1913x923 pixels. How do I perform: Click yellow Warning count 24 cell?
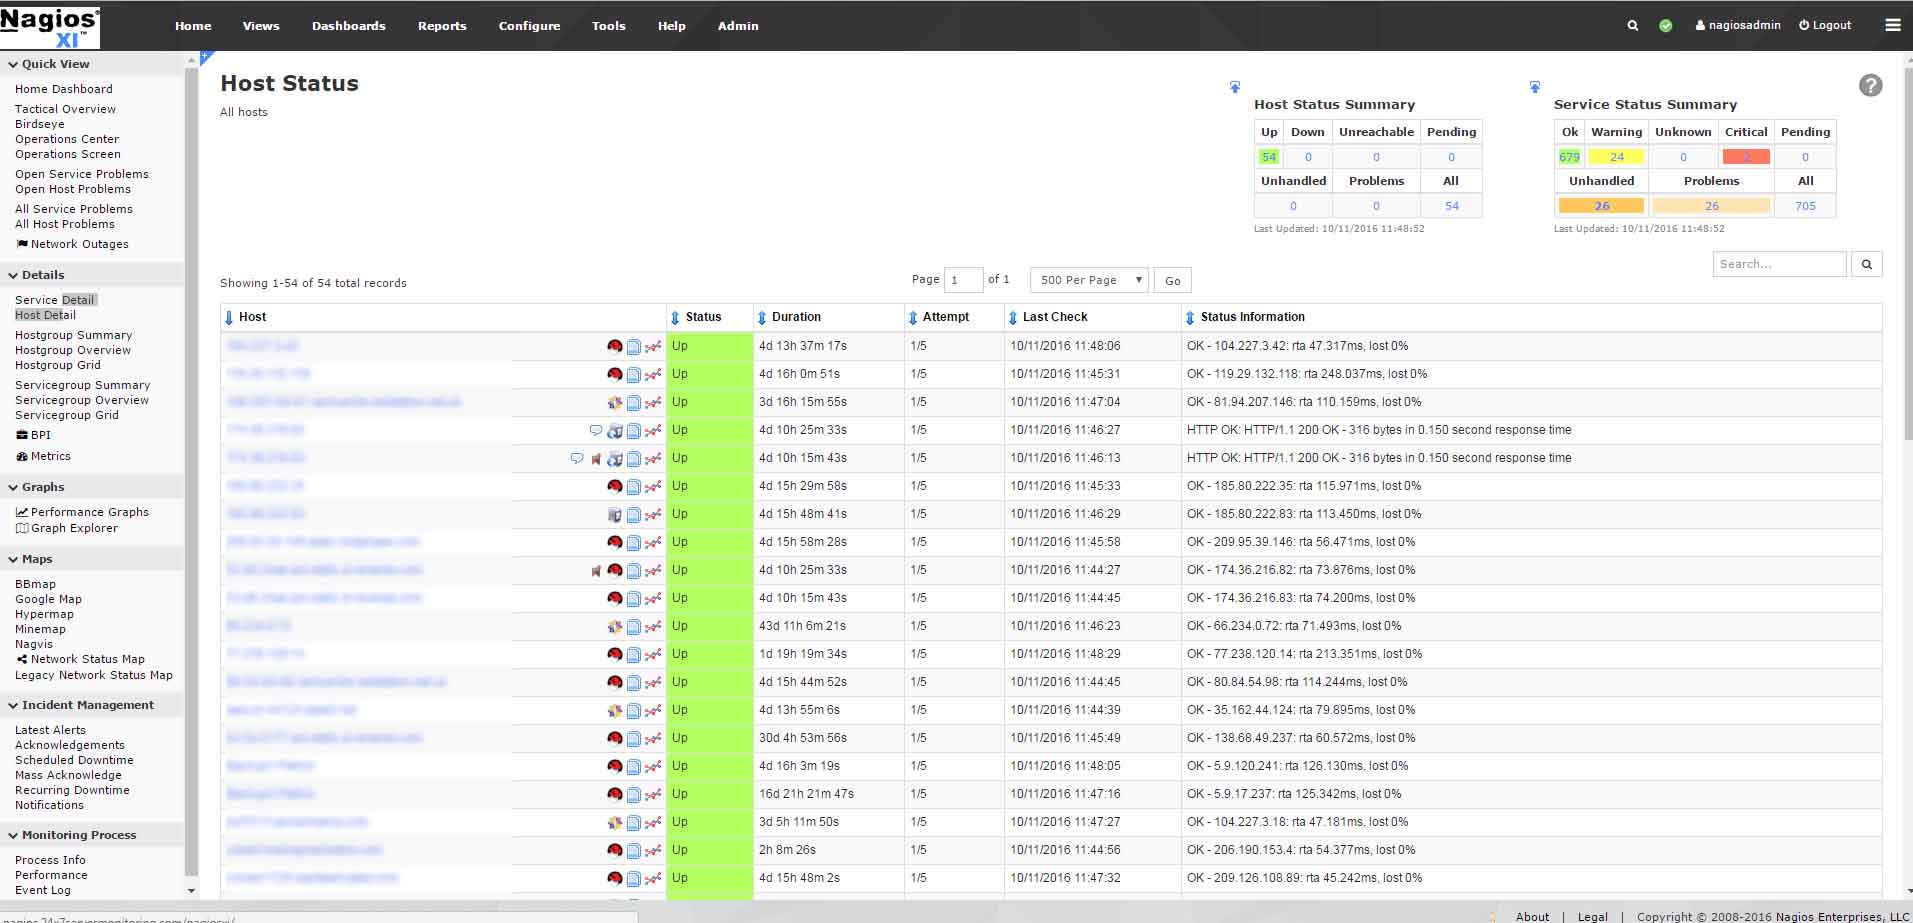point(1617,157)
